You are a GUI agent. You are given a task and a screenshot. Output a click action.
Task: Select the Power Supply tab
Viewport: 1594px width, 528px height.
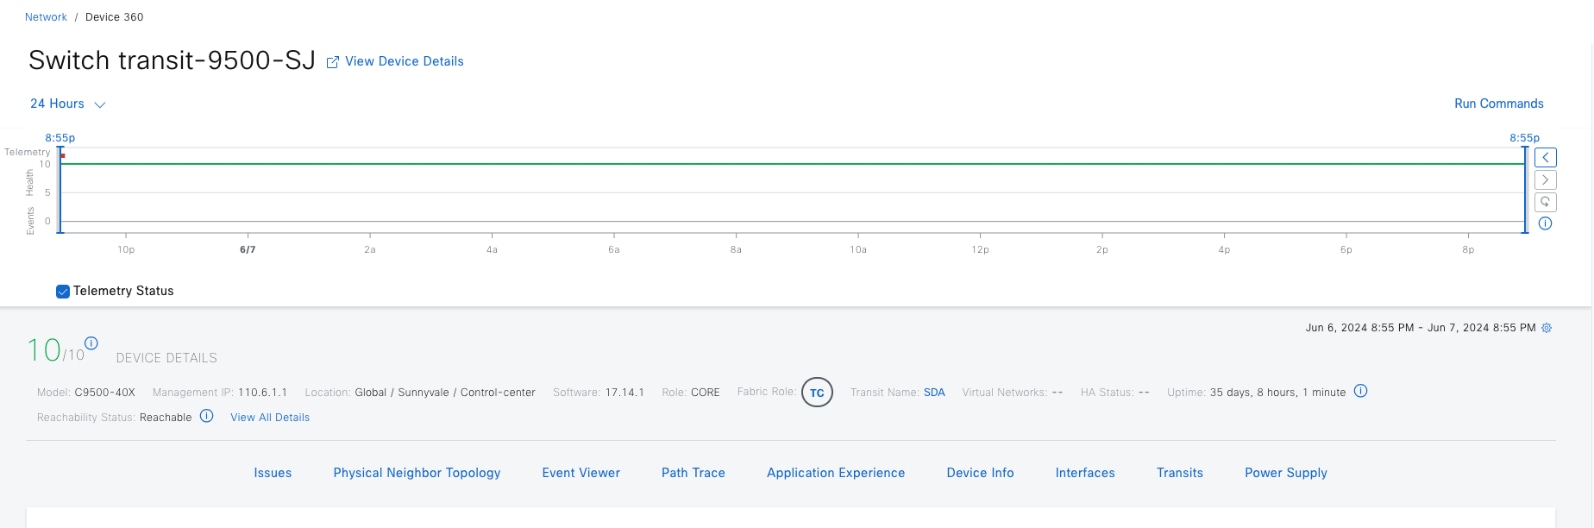(1285, 473)
